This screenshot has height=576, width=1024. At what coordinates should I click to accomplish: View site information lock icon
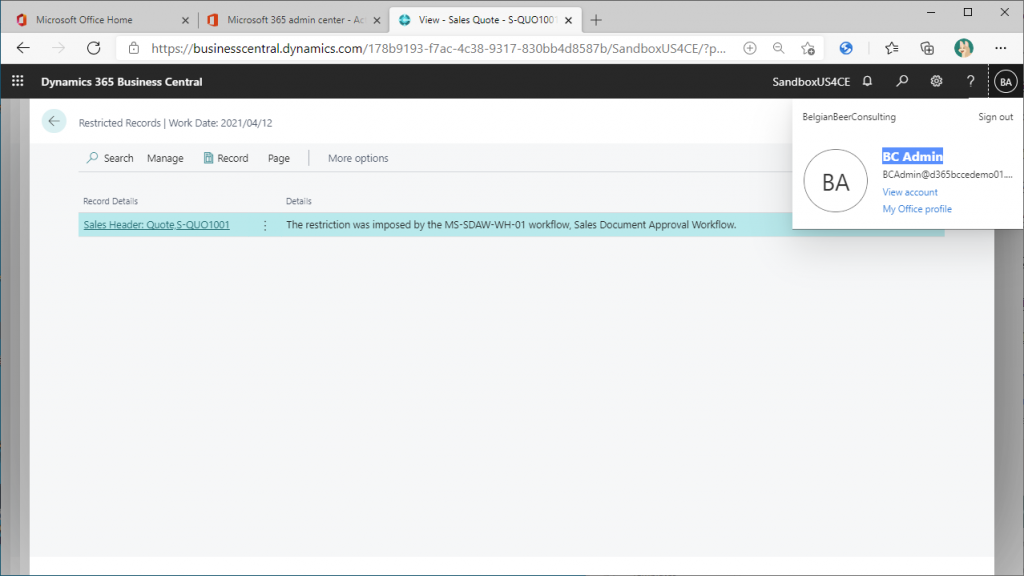point(134,48)
